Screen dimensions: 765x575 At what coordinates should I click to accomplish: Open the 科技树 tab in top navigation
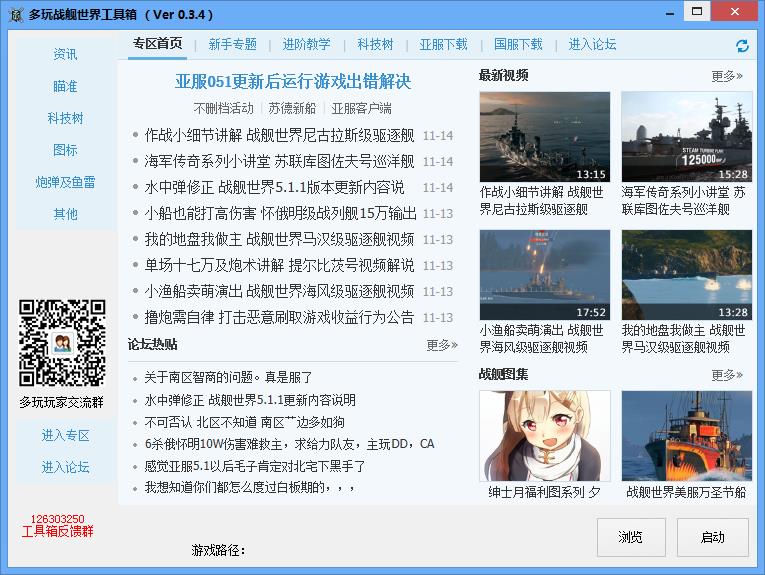pyautogui.click(x=375, y=45)
